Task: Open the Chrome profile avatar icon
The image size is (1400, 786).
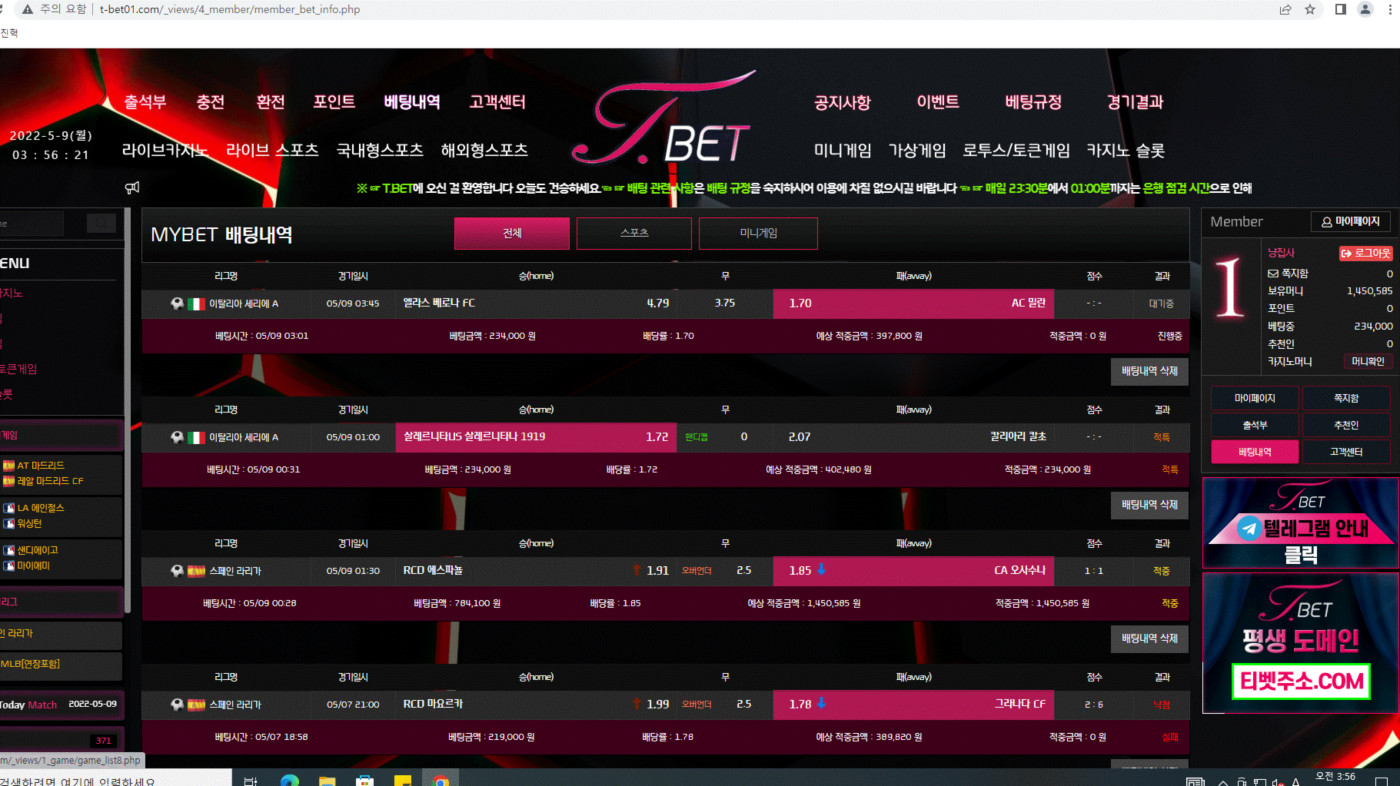Action: (x=1365, y=10)
